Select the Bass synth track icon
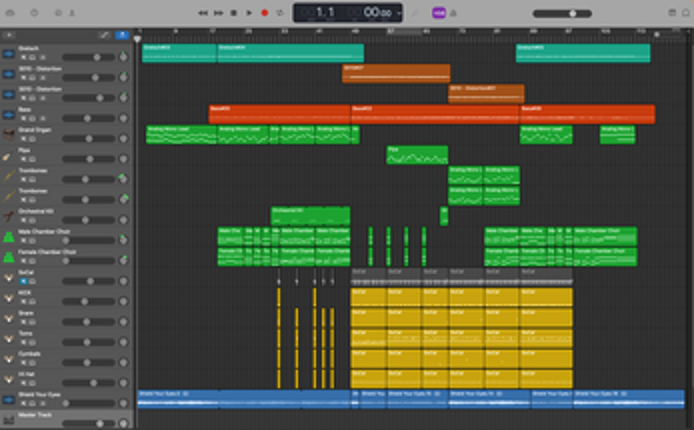This screenshot has height=430, width=694. (x=8, y=114)
